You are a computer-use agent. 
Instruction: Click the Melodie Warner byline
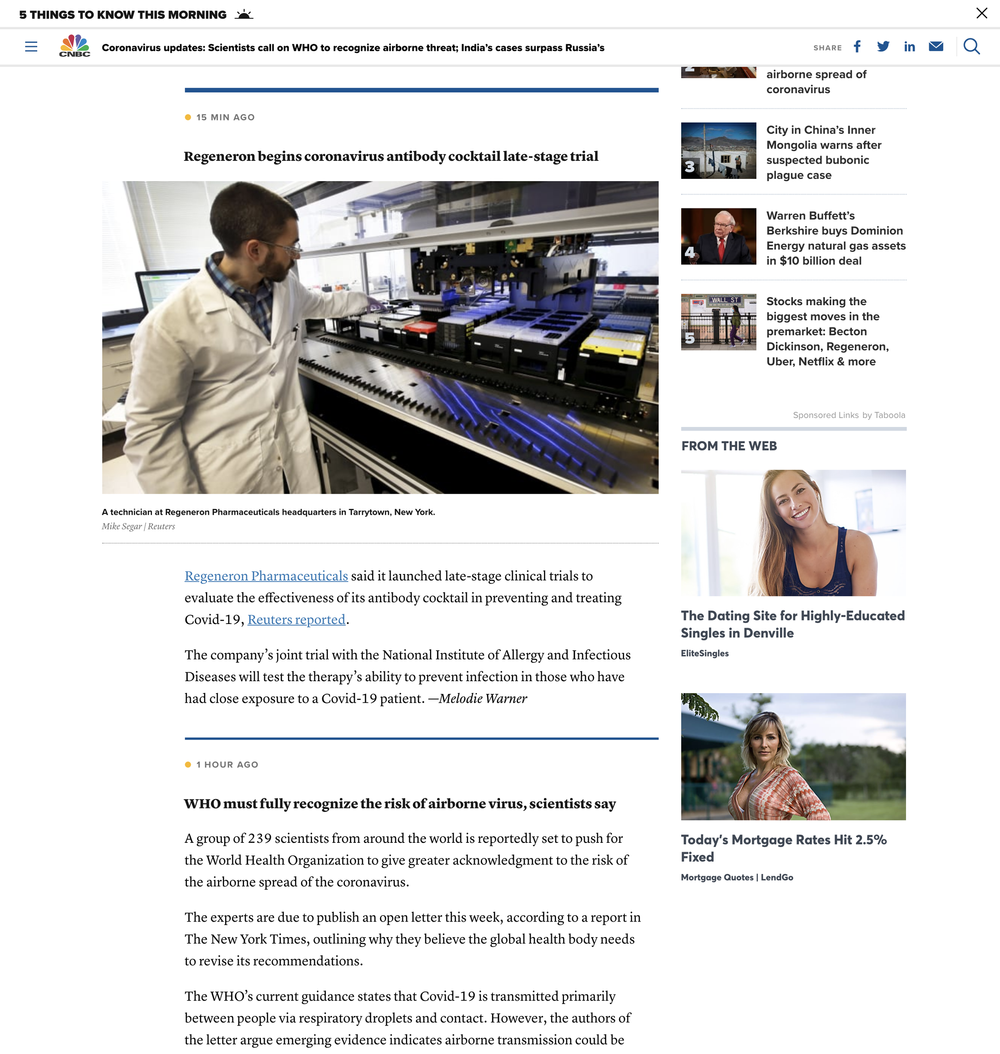click(x=483, y=698)
